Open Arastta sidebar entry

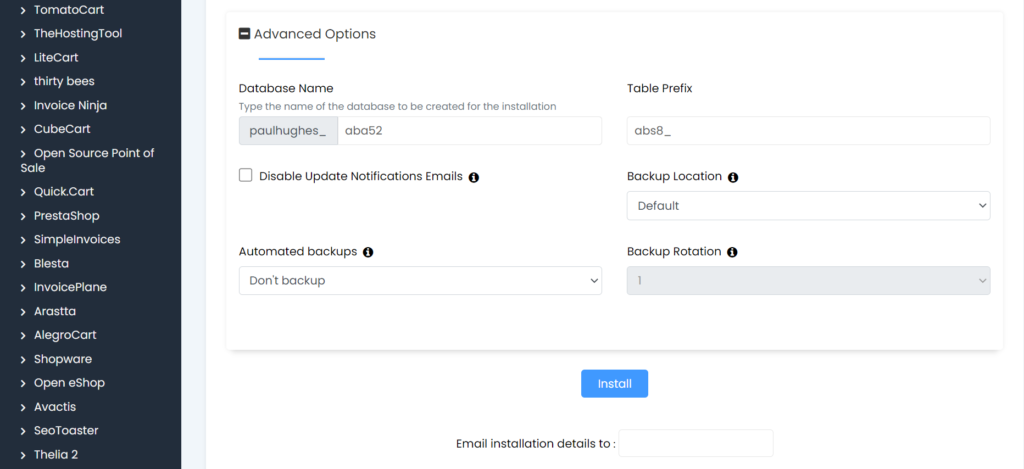pos(55,311)
